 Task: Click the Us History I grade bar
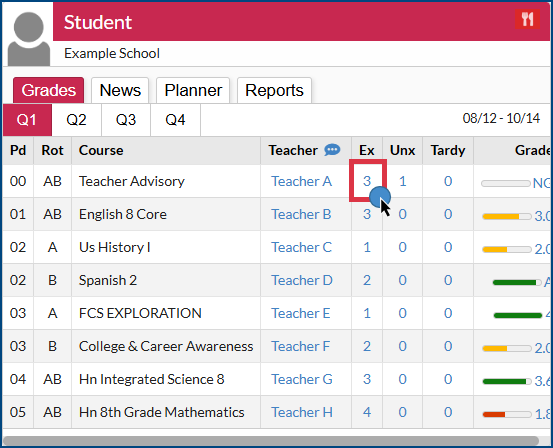tap(506, 249)
